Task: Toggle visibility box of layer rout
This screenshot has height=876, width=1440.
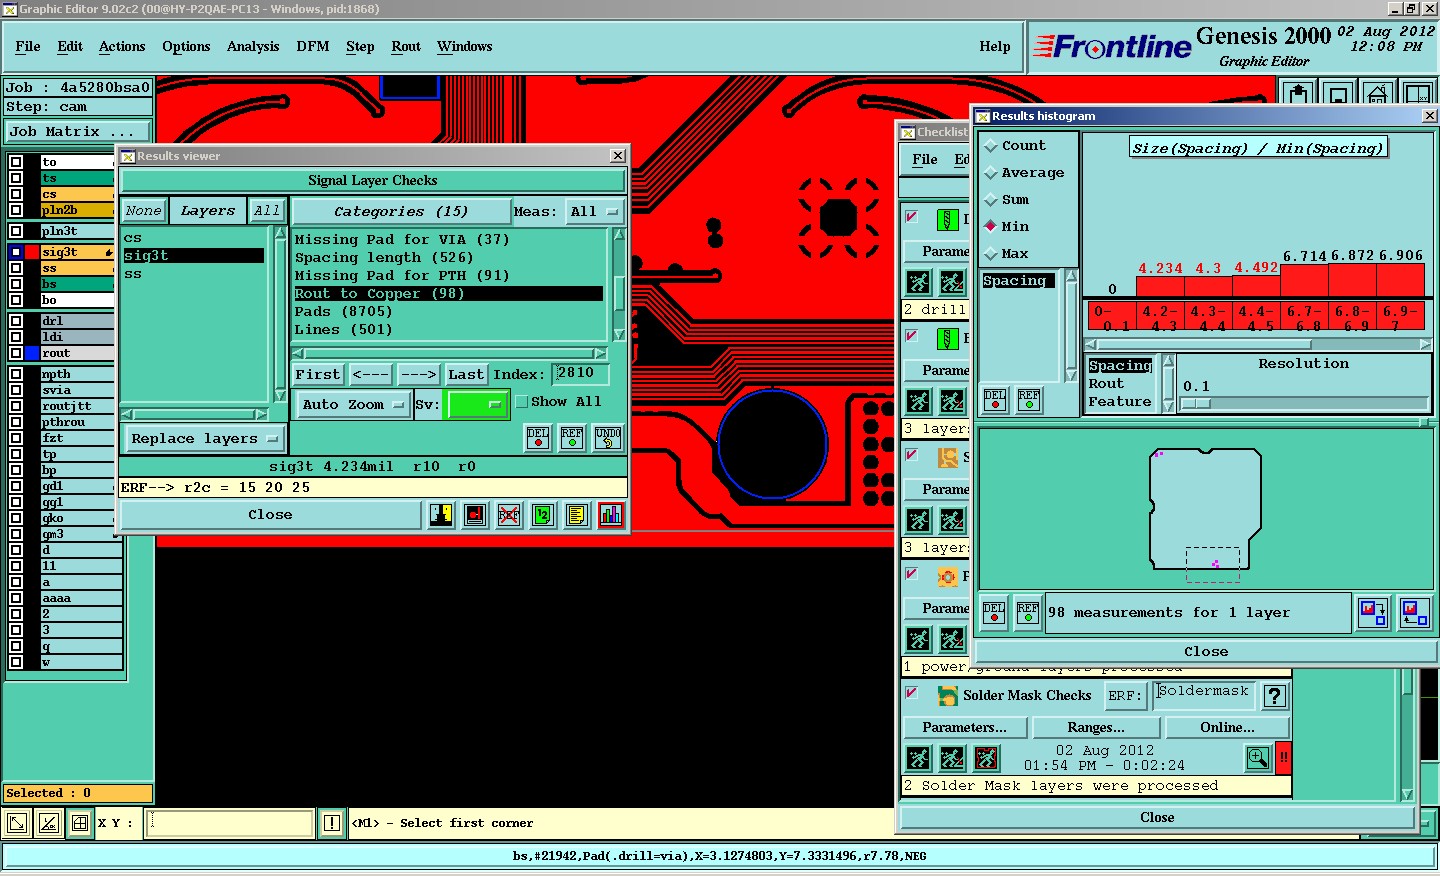Action: pyautogui.click(x=16, y=353)
